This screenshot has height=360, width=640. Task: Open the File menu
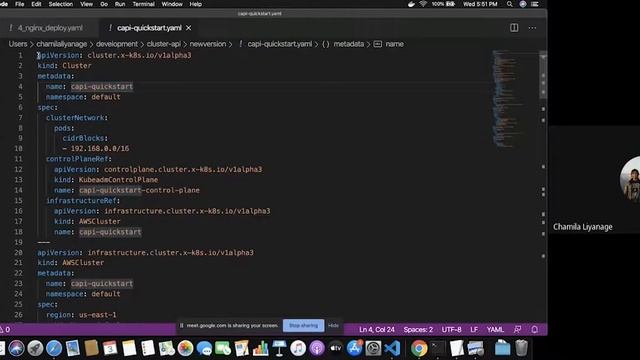(x=20, y=4)
